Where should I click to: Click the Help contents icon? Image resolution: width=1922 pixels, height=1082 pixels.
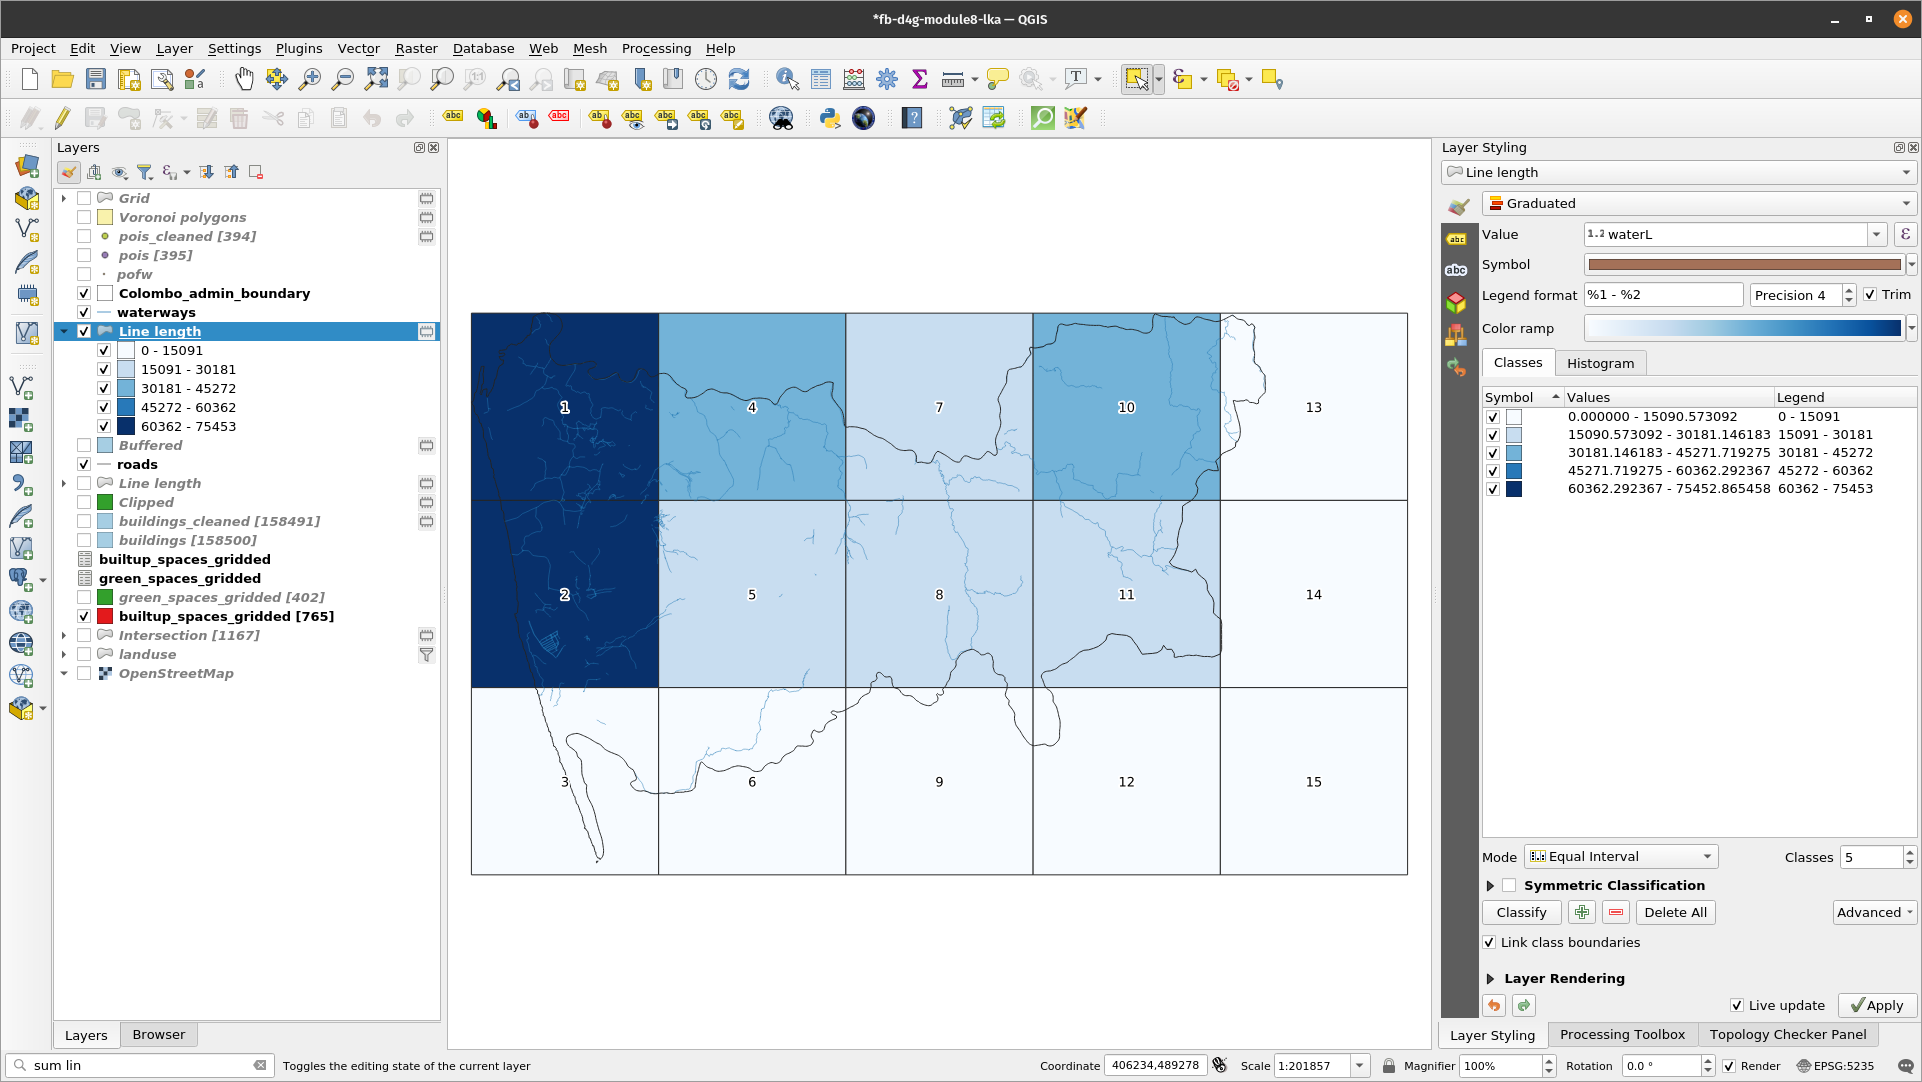coord(912,118)
